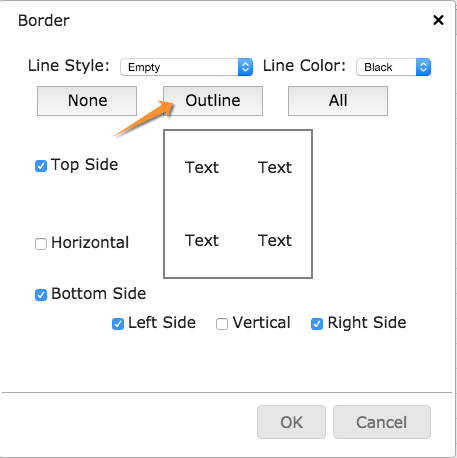The image size is (457, 458).
Task: Click the blue arrows on Line Style selector
Action: click(x=245, y=67)
